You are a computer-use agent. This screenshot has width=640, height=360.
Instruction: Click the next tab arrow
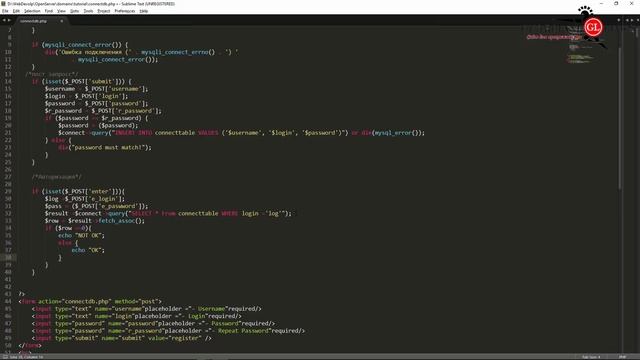(x=9, y=20)
